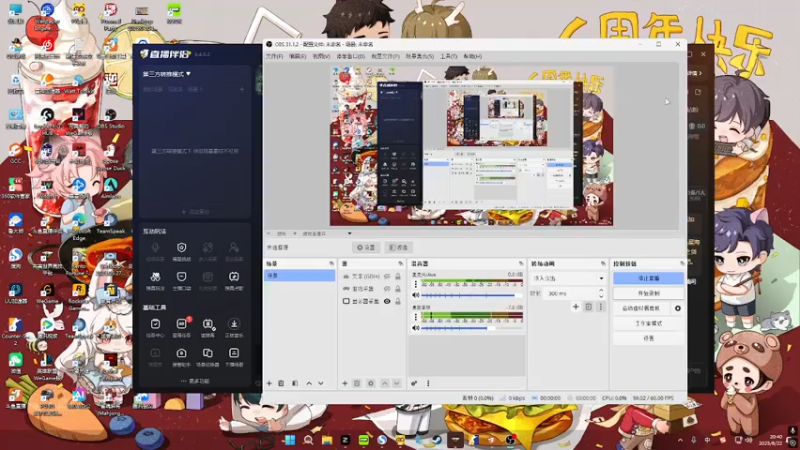800x450 pixels.
Task: Click the 300 ms duration field
Action: 570,294
